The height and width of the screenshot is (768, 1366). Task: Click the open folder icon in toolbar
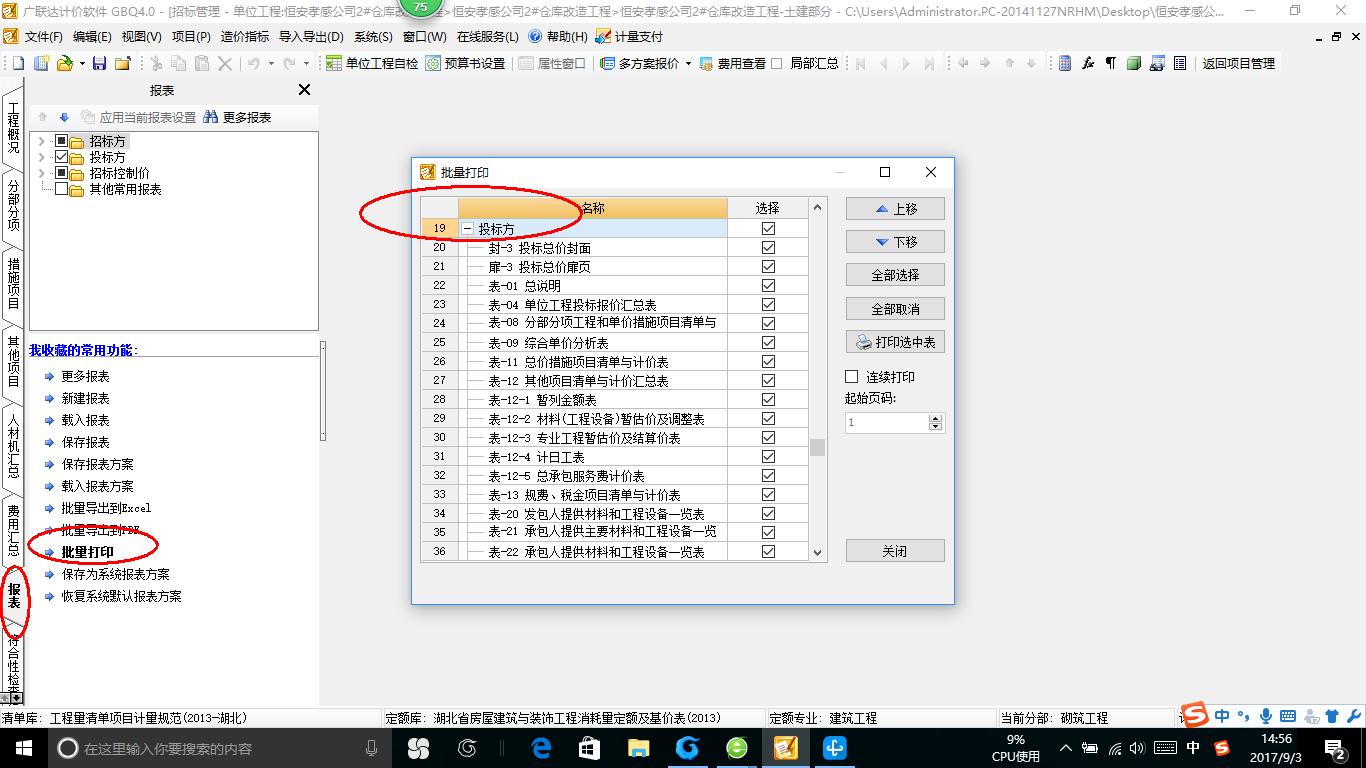(64, 63)
